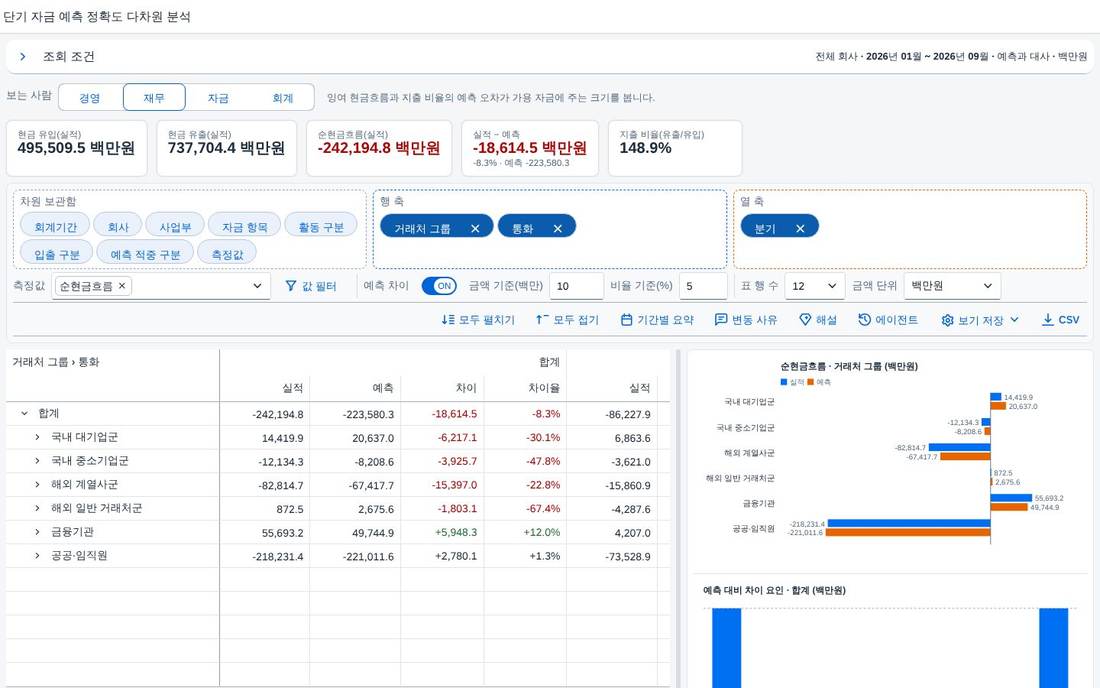This screenshot has width=1100, height=688.
Task: Open the 값 필터 filter
Action: 311,285
